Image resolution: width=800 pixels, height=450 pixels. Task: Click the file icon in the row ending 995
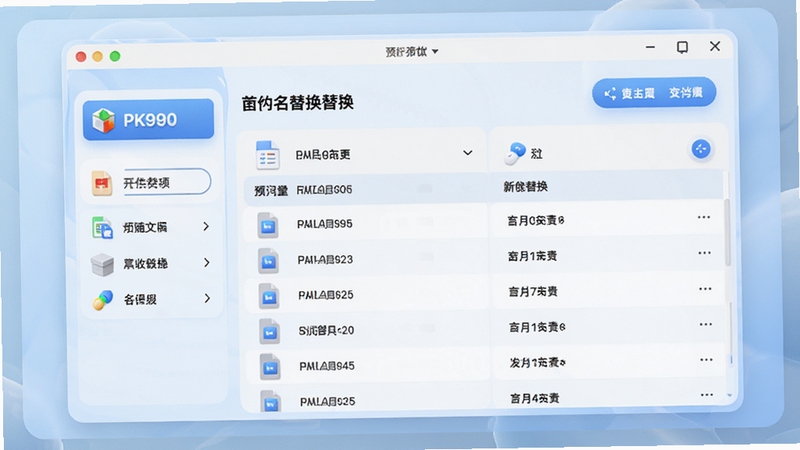click(x=268, y=226)
